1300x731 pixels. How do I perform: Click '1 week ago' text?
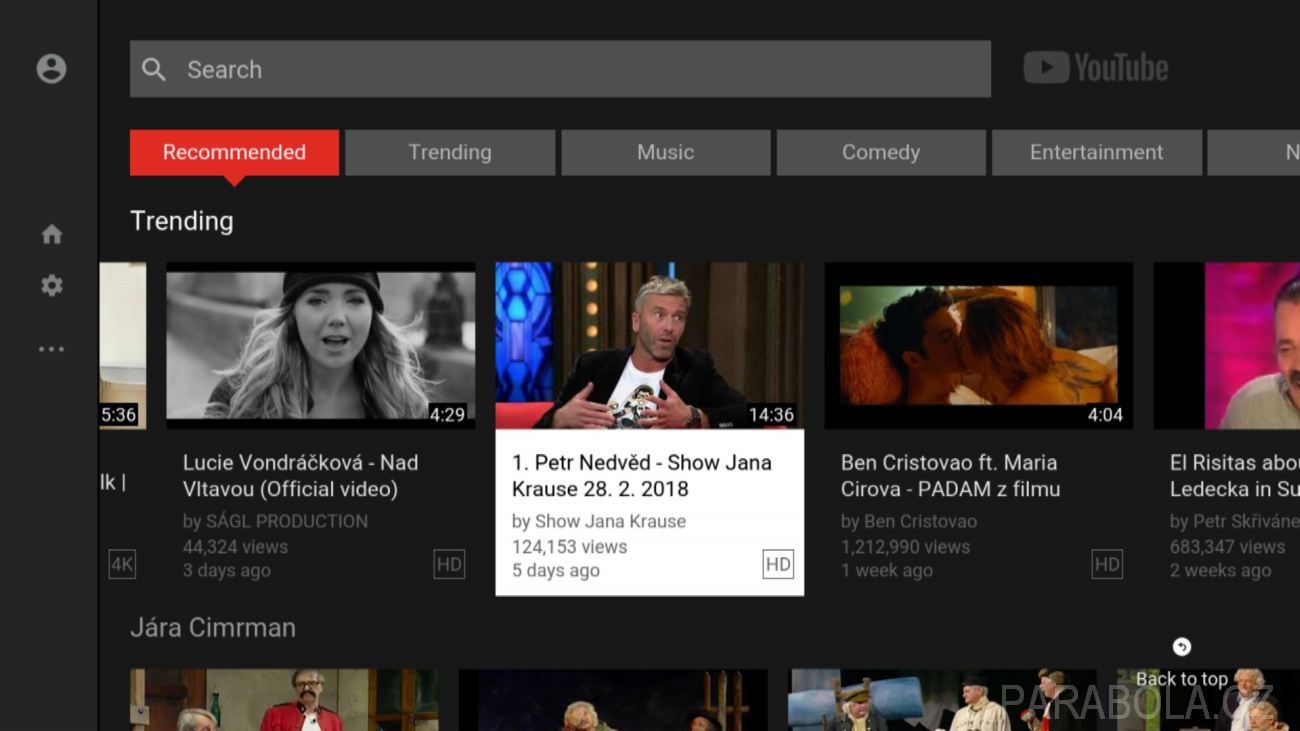tap(887, 571)
